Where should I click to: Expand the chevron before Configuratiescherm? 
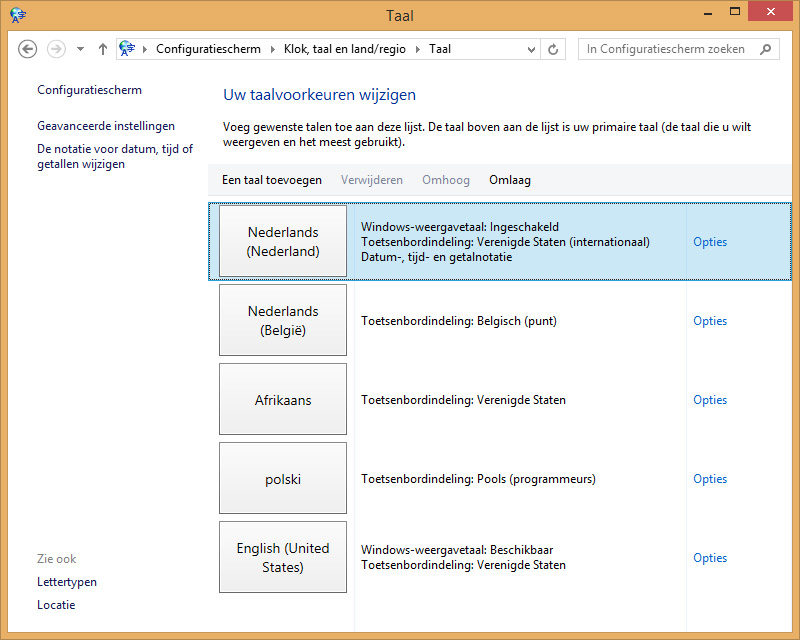tap(145, 49)
